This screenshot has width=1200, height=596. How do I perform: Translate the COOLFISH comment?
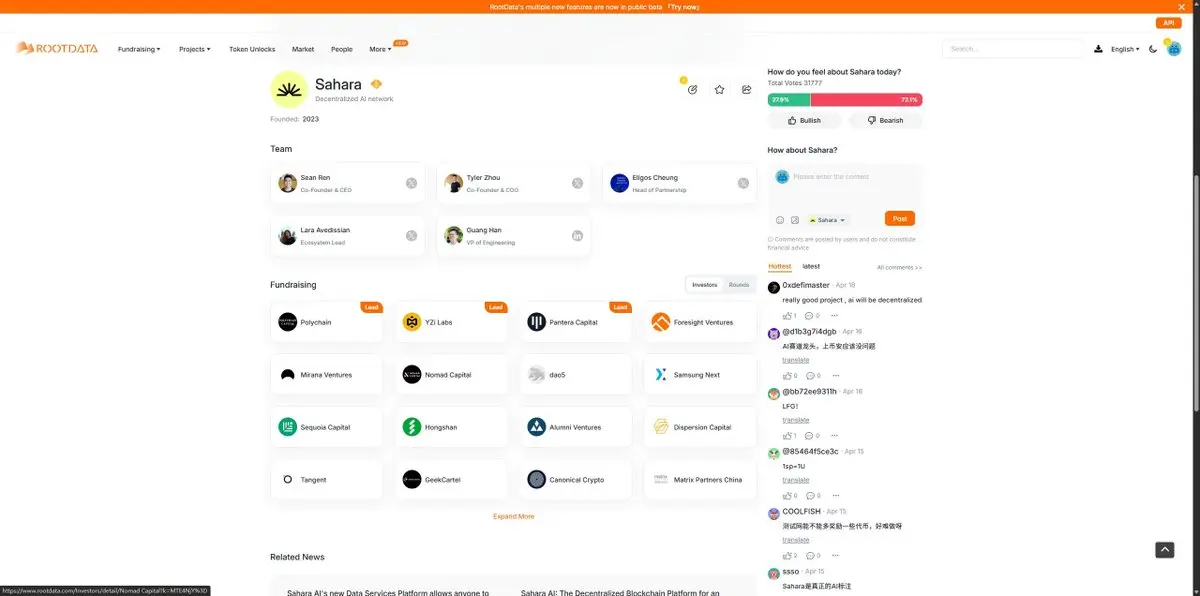[796, 540]
